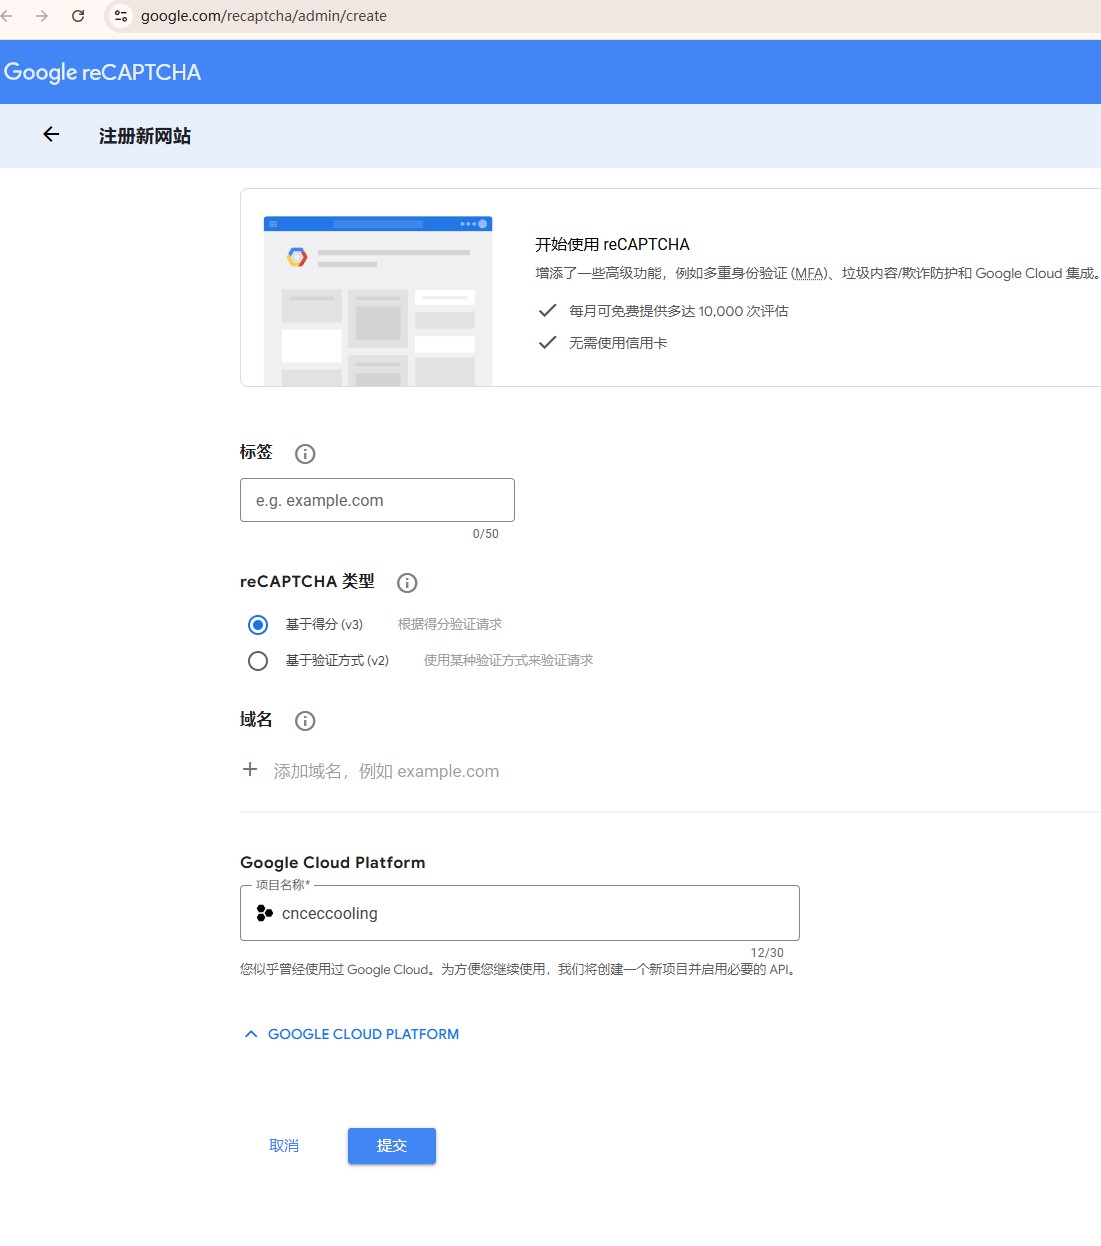The height and width of the screenshot is (1246, 1101).
Task: Click the Google reCAPTCHA header title
Action: (x=102, y=71)
